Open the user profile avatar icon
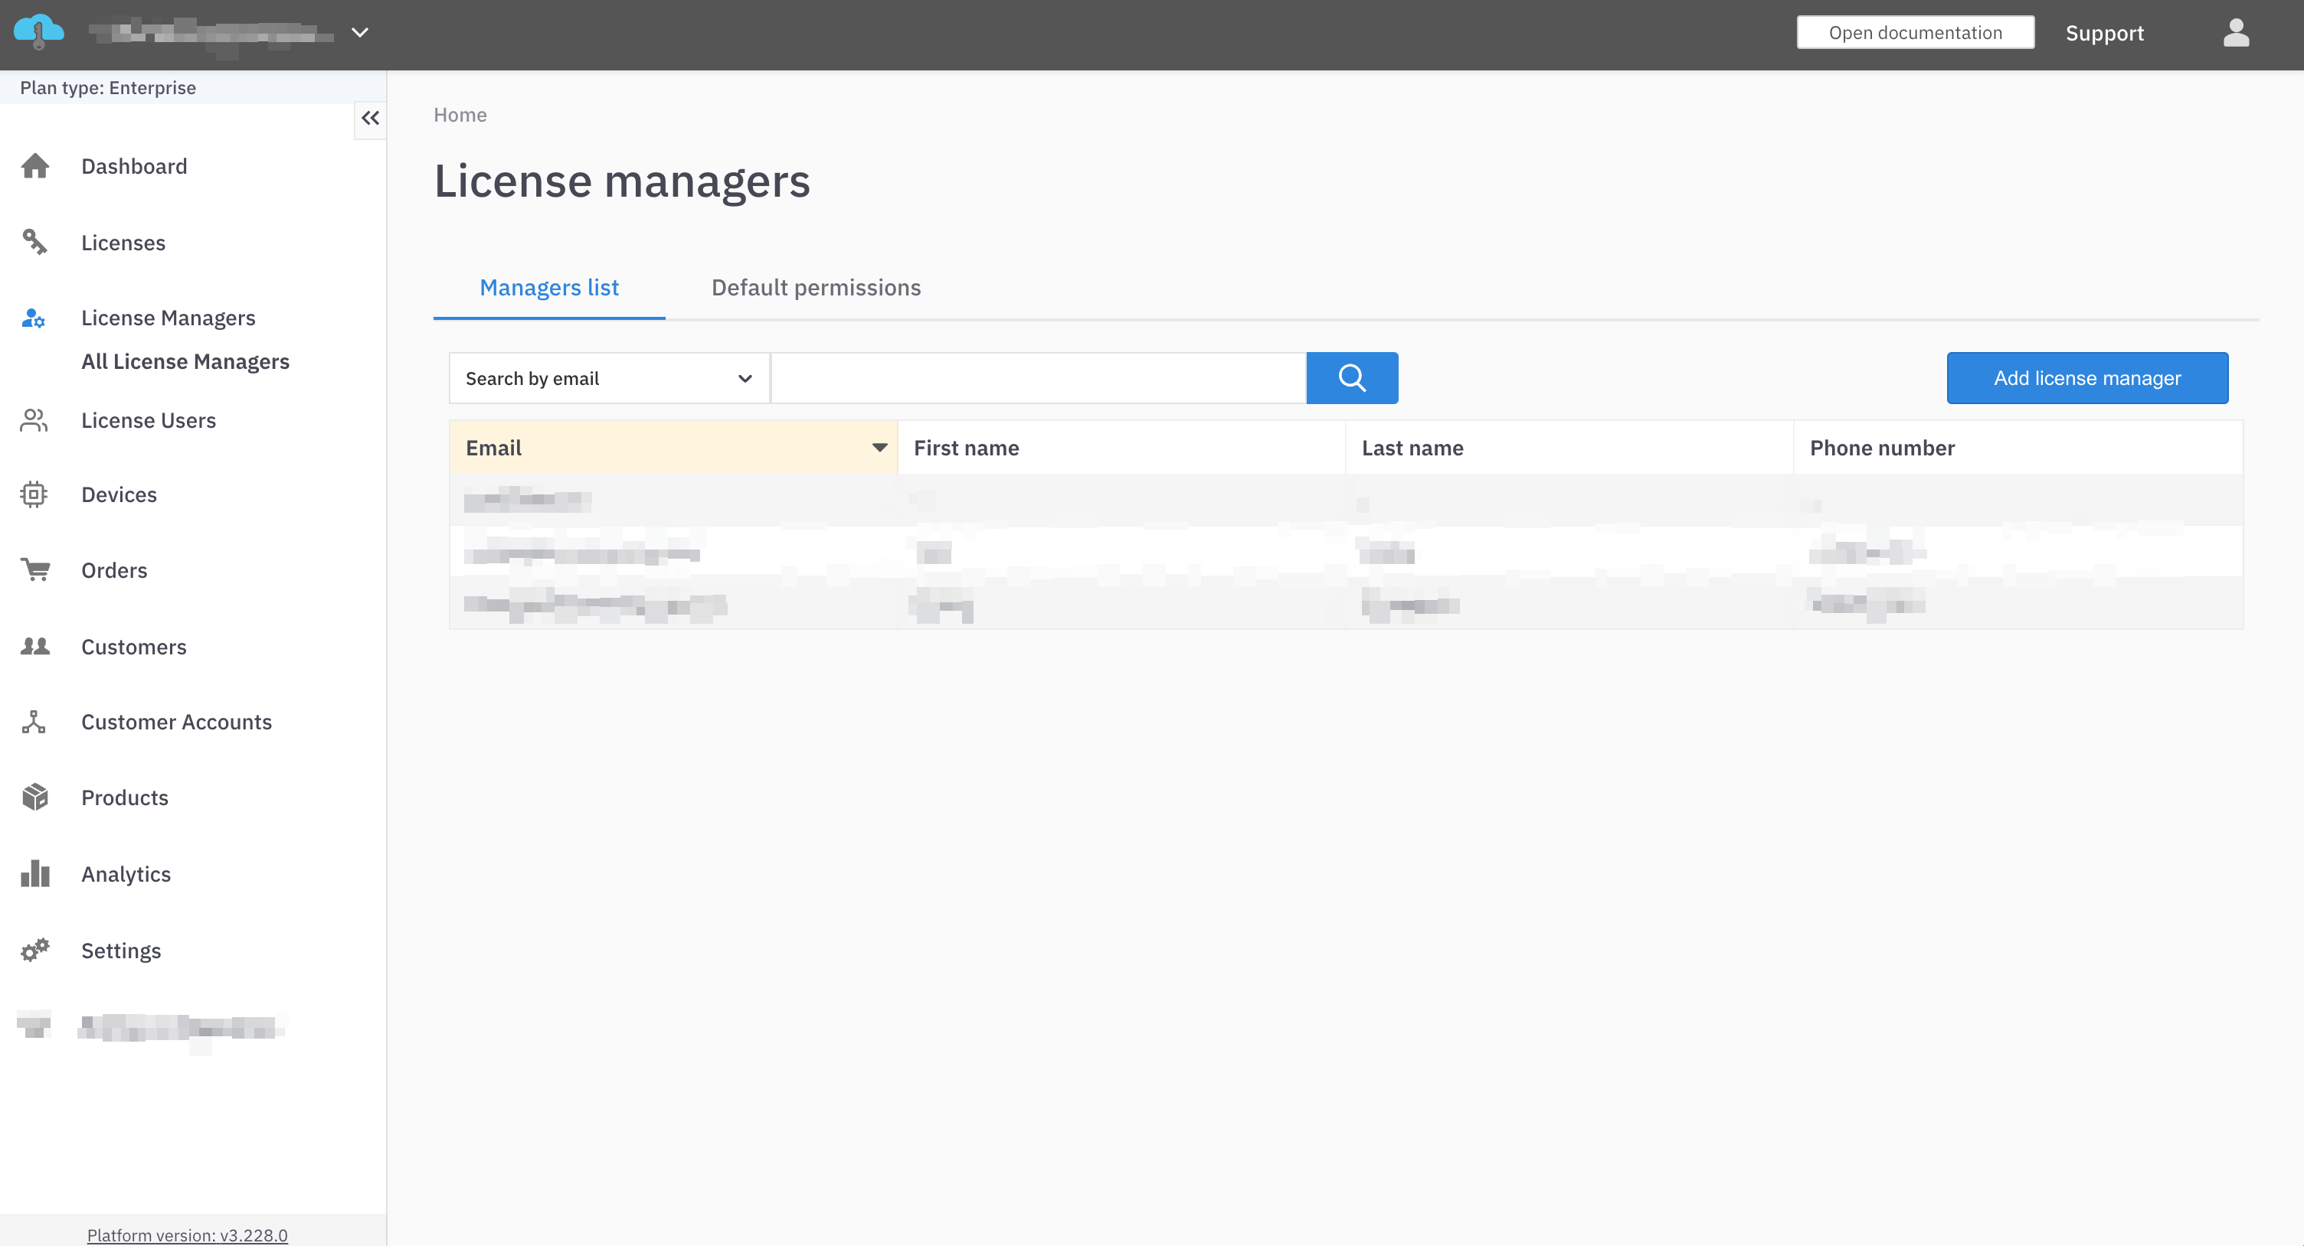 click(x=2236, y=33)
